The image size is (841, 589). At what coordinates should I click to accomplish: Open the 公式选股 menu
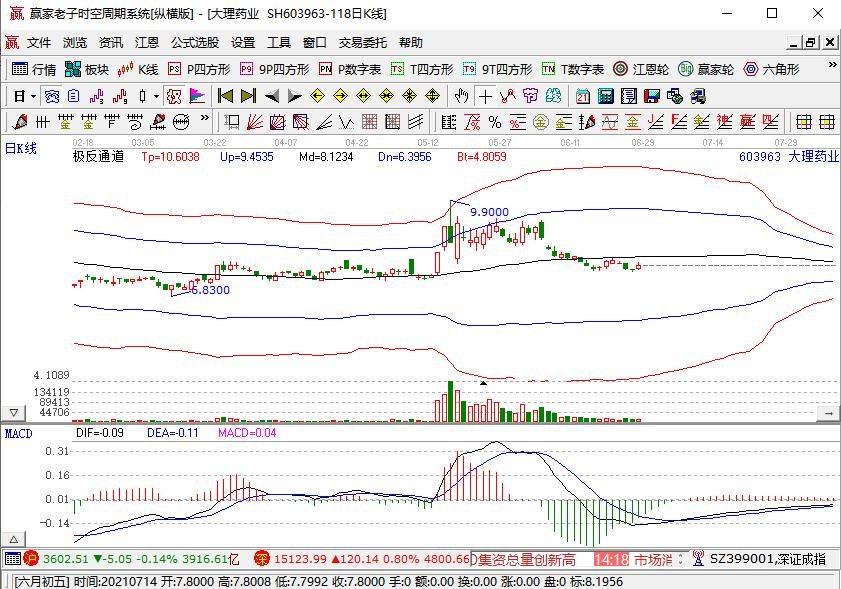pyautogui.click(x=195, y=42)
